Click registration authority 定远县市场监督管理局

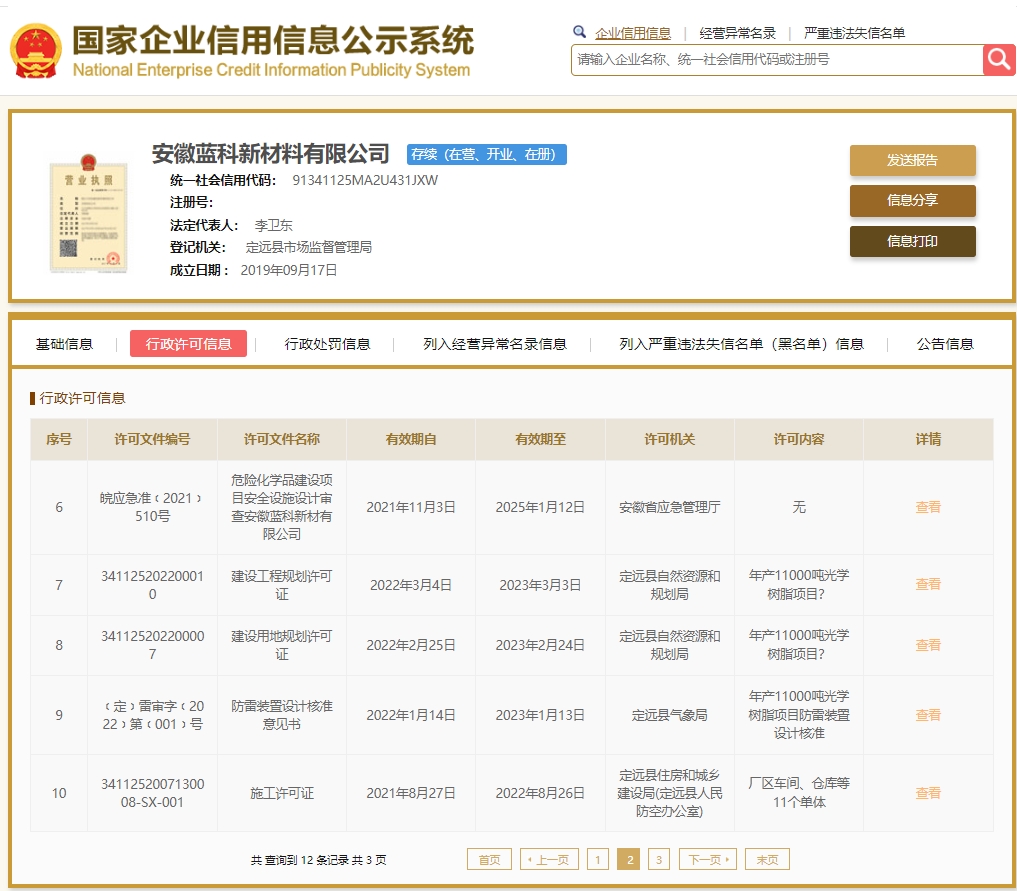[309, 247]
